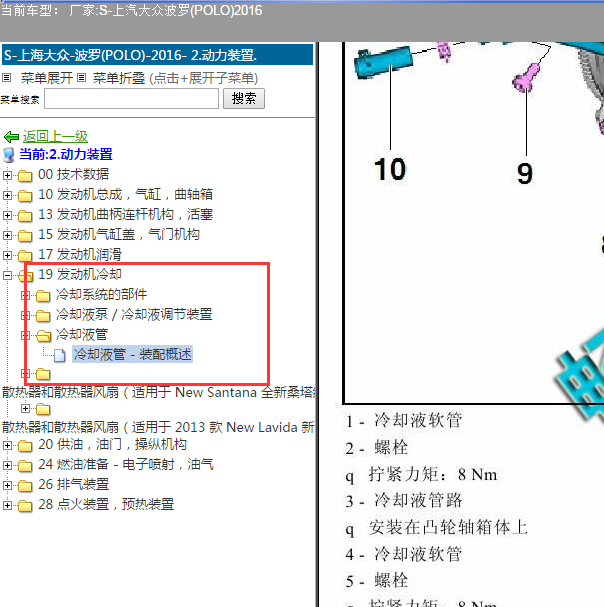Click open folder icon of 冷却液管
This screenshot has height=607, width=604.
click(x=43, y=336)
